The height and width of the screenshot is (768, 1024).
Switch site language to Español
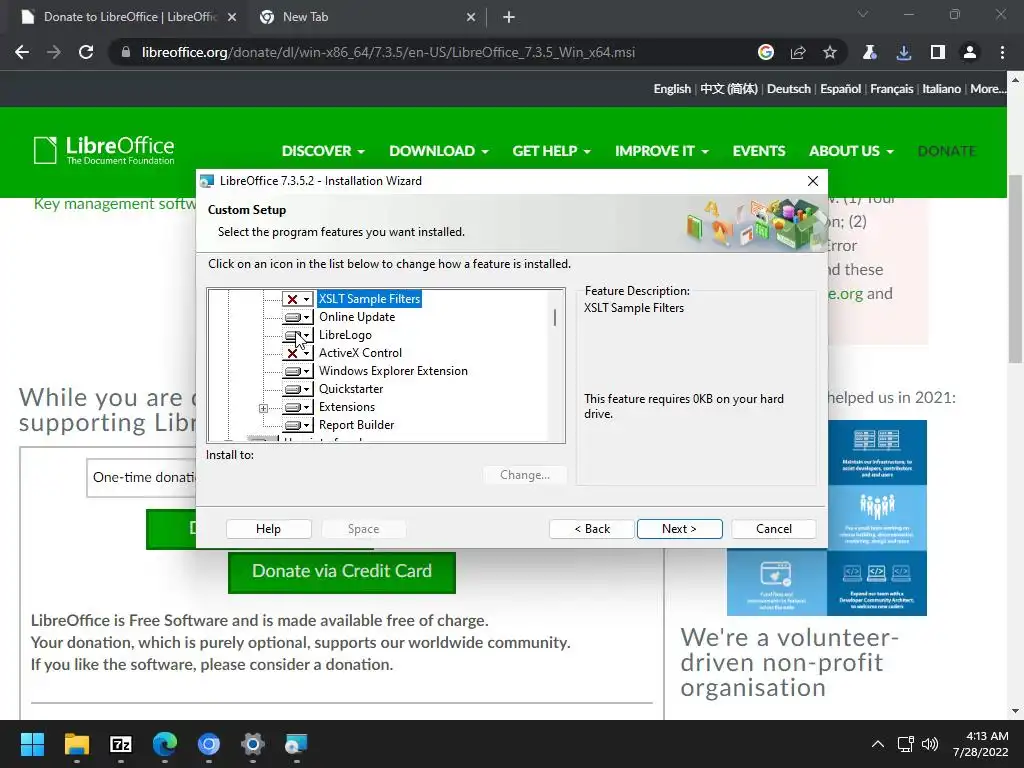pos(840,89)
